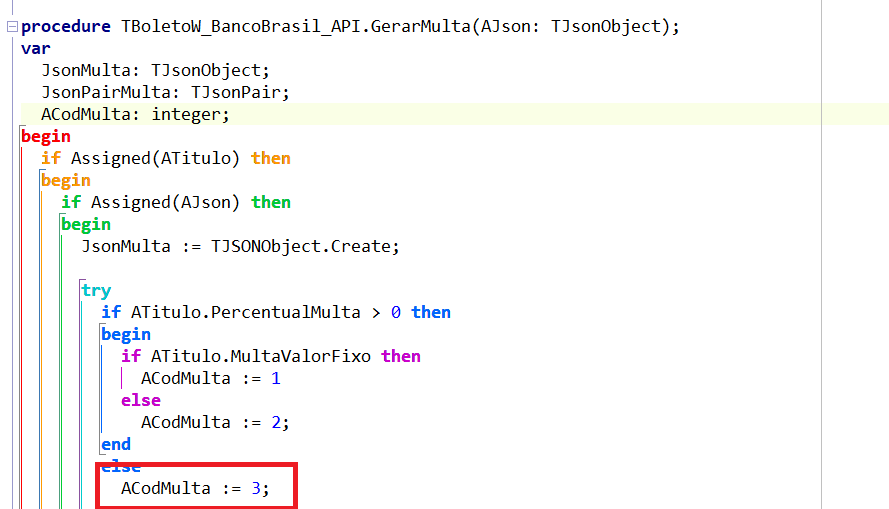Image resolution: width=889 pixels, height=509 pixels.
Task: Click the try keyword
Action: (96, 291)
